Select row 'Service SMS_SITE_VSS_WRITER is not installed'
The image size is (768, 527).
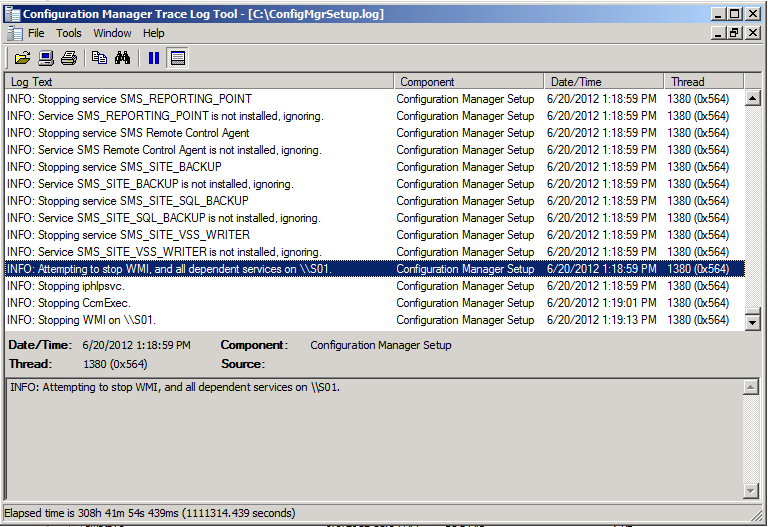[x=375, y=252]
